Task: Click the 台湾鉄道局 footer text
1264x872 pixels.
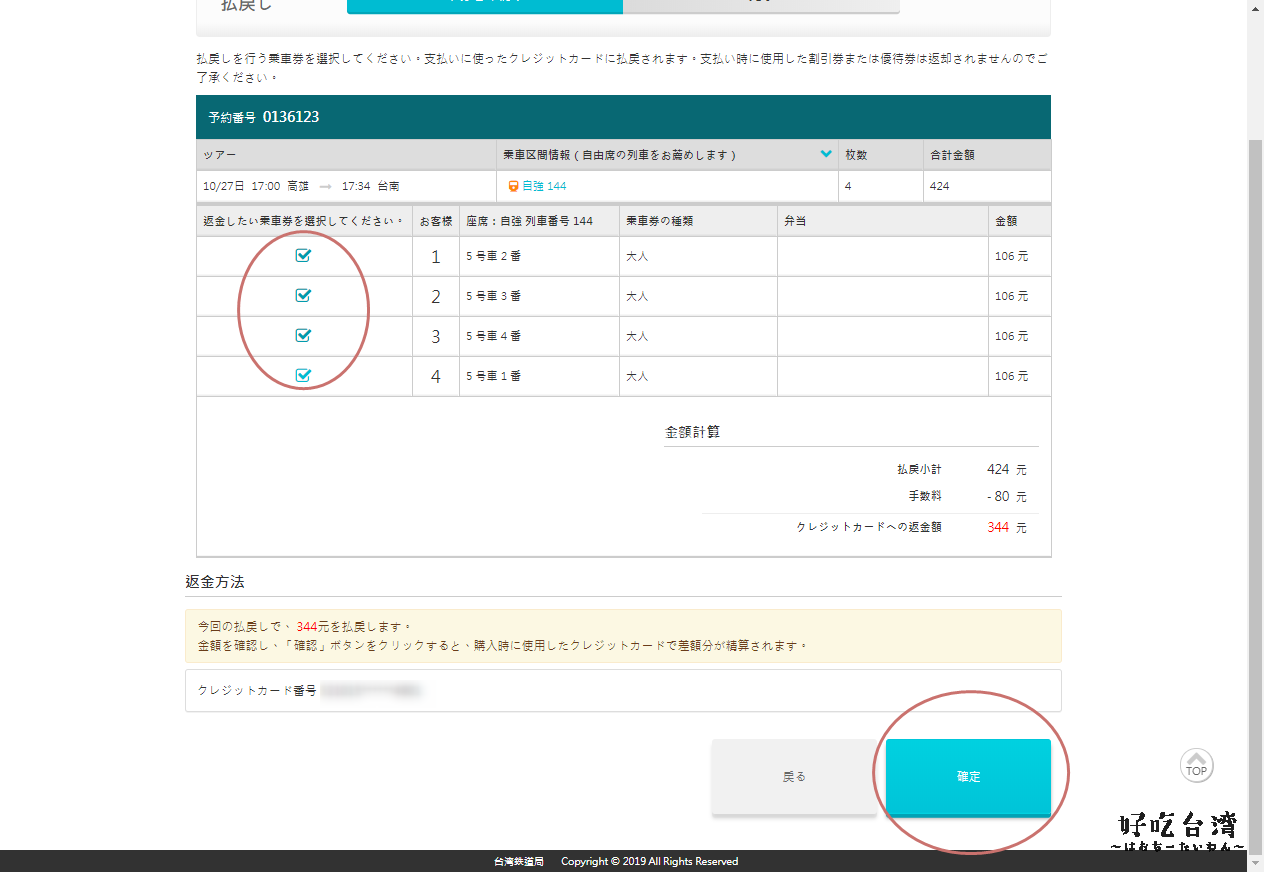Action: (x=518, y=861)
